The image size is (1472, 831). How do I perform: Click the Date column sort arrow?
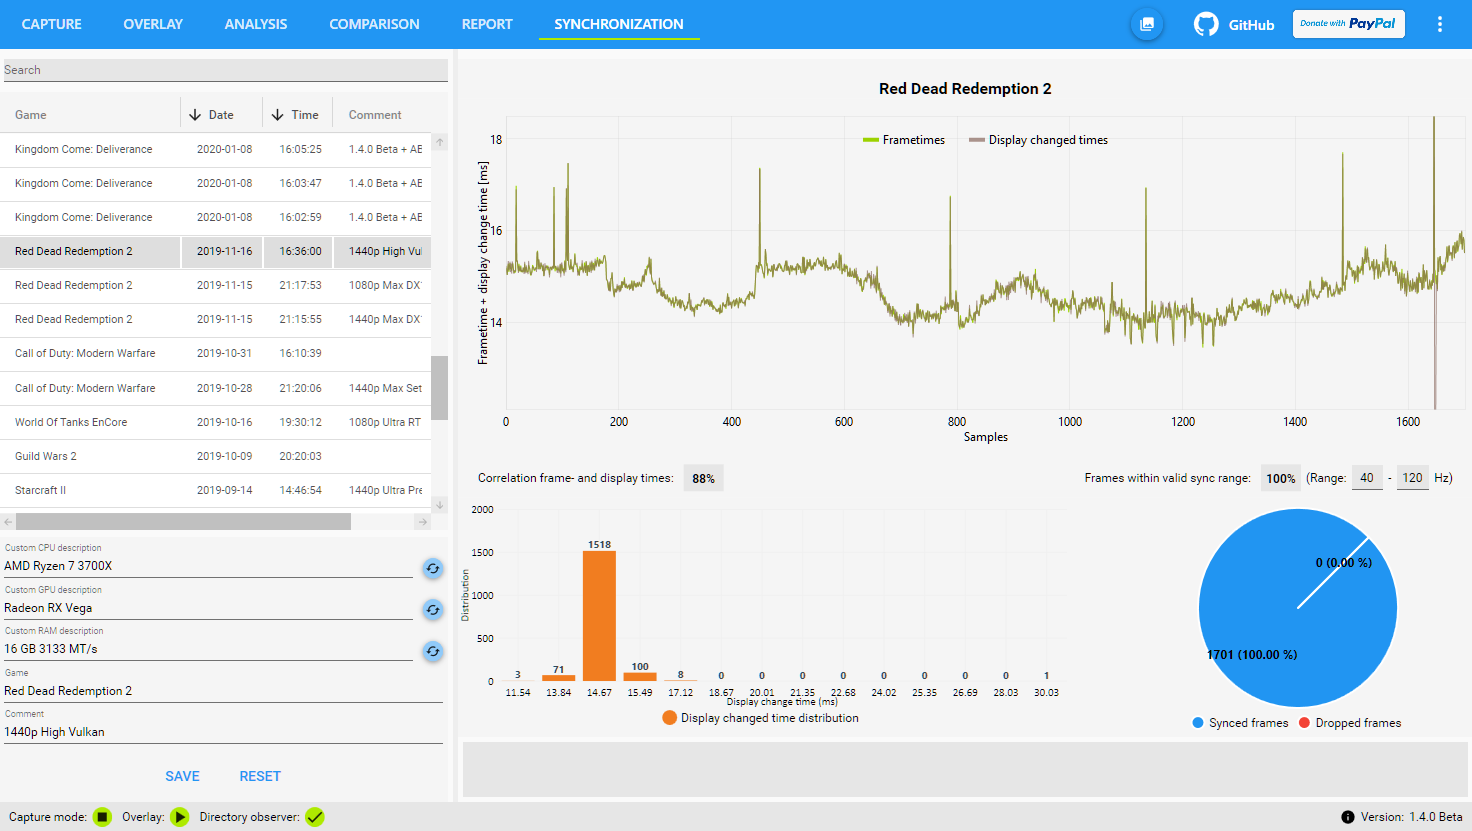pyautogui.click(x=195, y=115)
